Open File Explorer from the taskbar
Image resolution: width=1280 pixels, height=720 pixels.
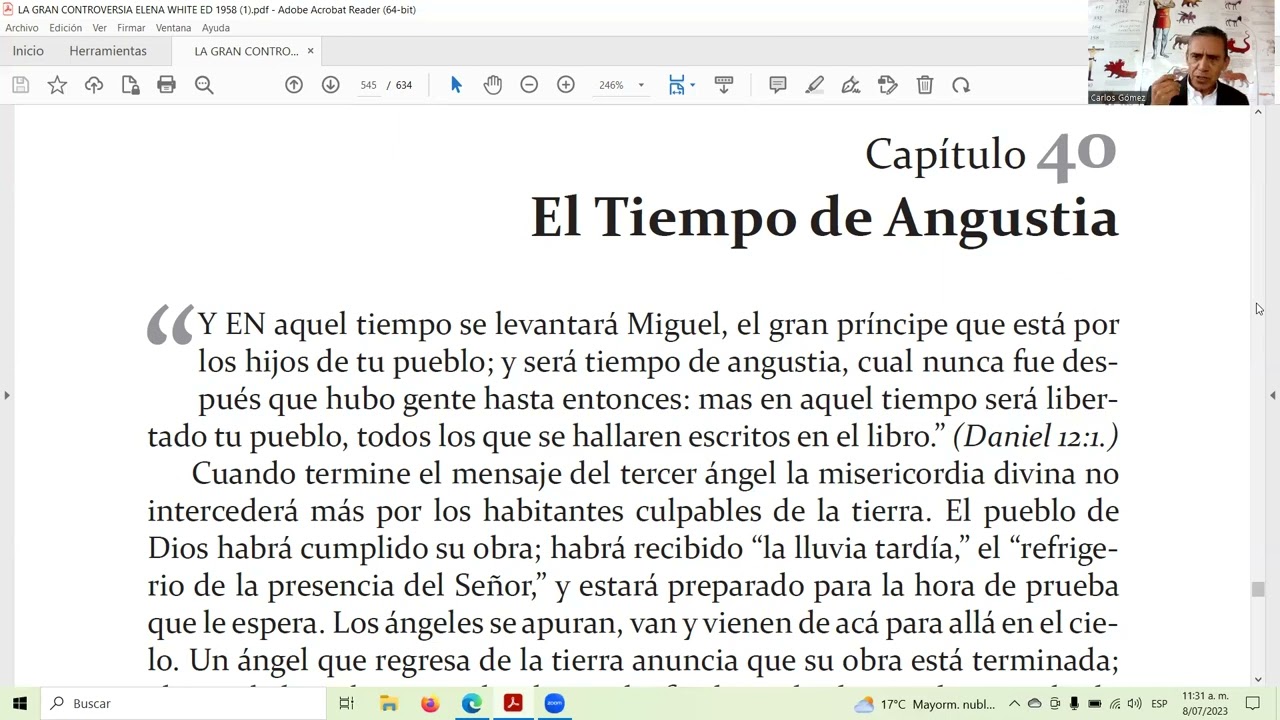point(389,704)
